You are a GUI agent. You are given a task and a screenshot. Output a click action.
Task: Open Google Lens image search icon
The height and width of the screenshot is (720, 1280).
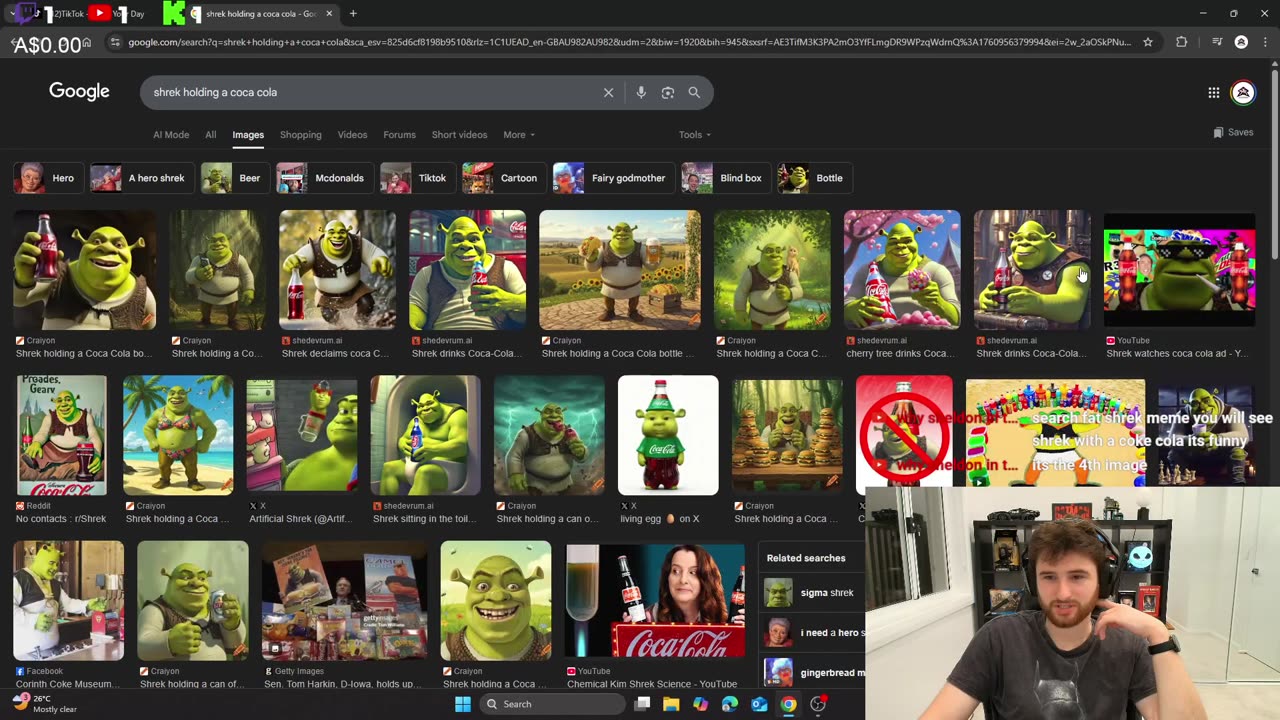tap(668, 92)
